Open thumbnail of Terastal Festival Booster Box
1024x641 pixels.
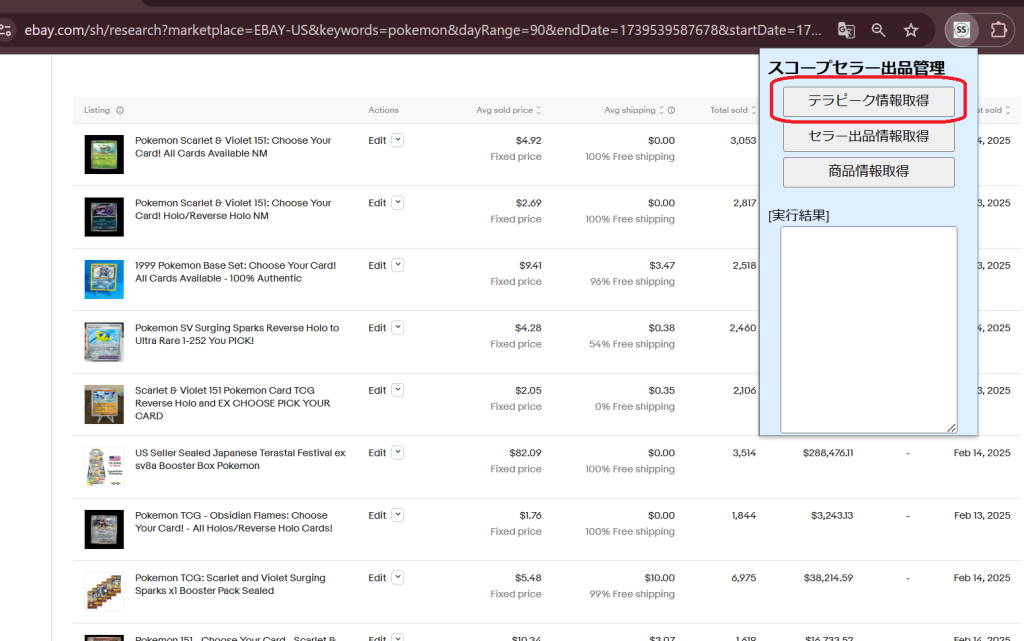click(104, 467)
